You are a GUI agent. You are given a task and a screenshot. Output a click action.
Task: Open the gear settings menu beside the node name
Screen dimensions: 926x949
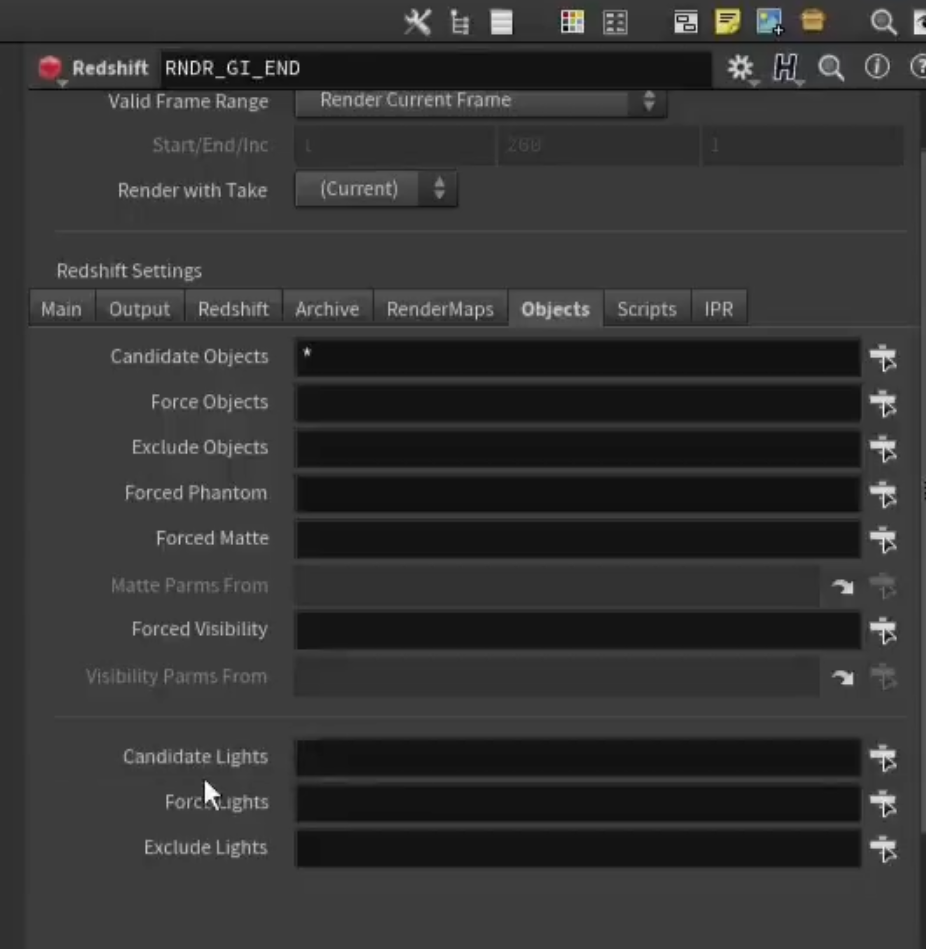point(741,68)
